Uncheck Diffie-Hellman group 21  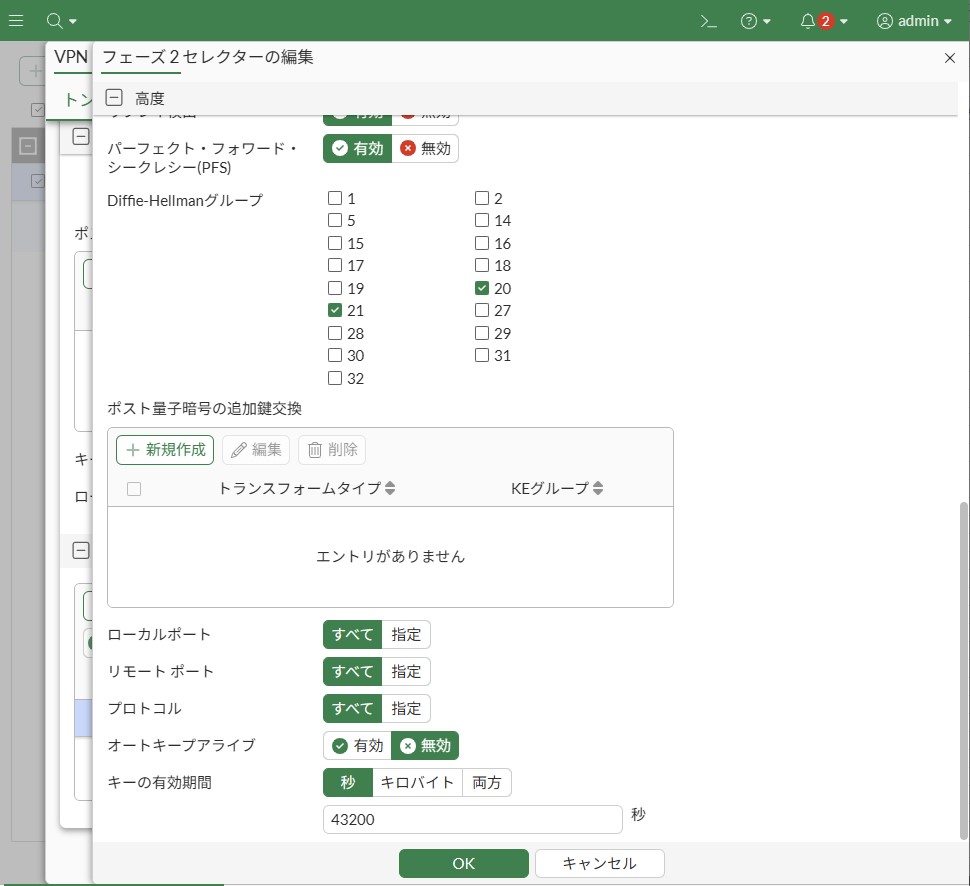pos(335,311)
